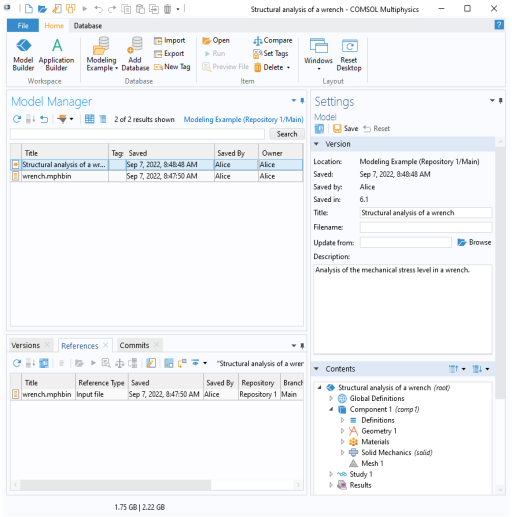Click Open in the Item group
This screenshot has height=517, width=512.
click(216, 41)
